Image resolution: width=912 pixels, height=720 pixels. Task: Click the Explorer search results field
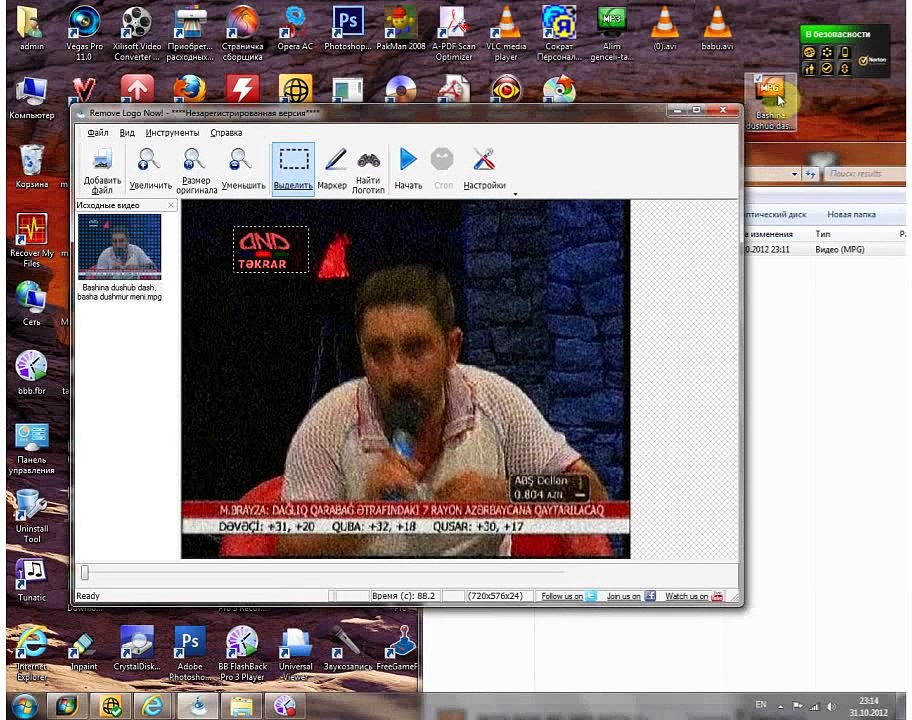(863, 173)
